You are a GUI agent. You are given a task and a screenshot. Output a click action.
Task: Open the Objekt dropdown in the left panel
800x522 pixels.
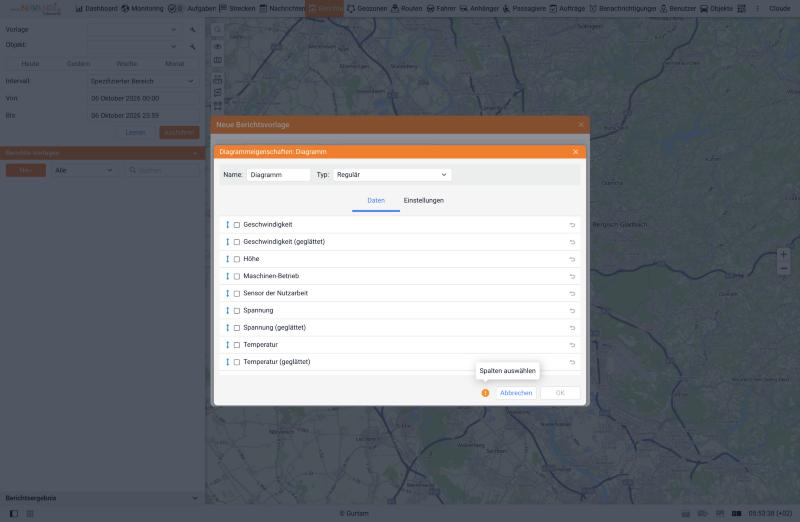point(133,46)
